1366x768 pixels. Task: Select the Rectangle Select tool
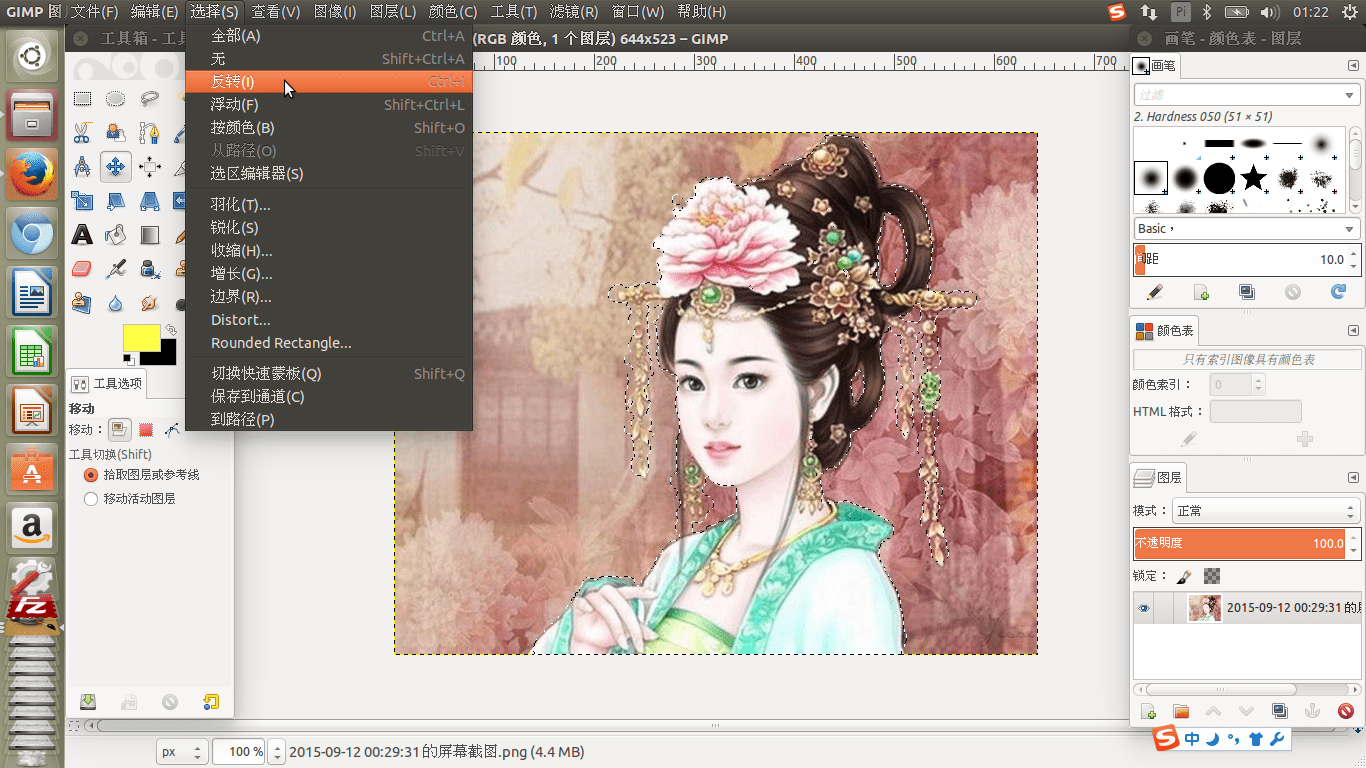(82, 98)
